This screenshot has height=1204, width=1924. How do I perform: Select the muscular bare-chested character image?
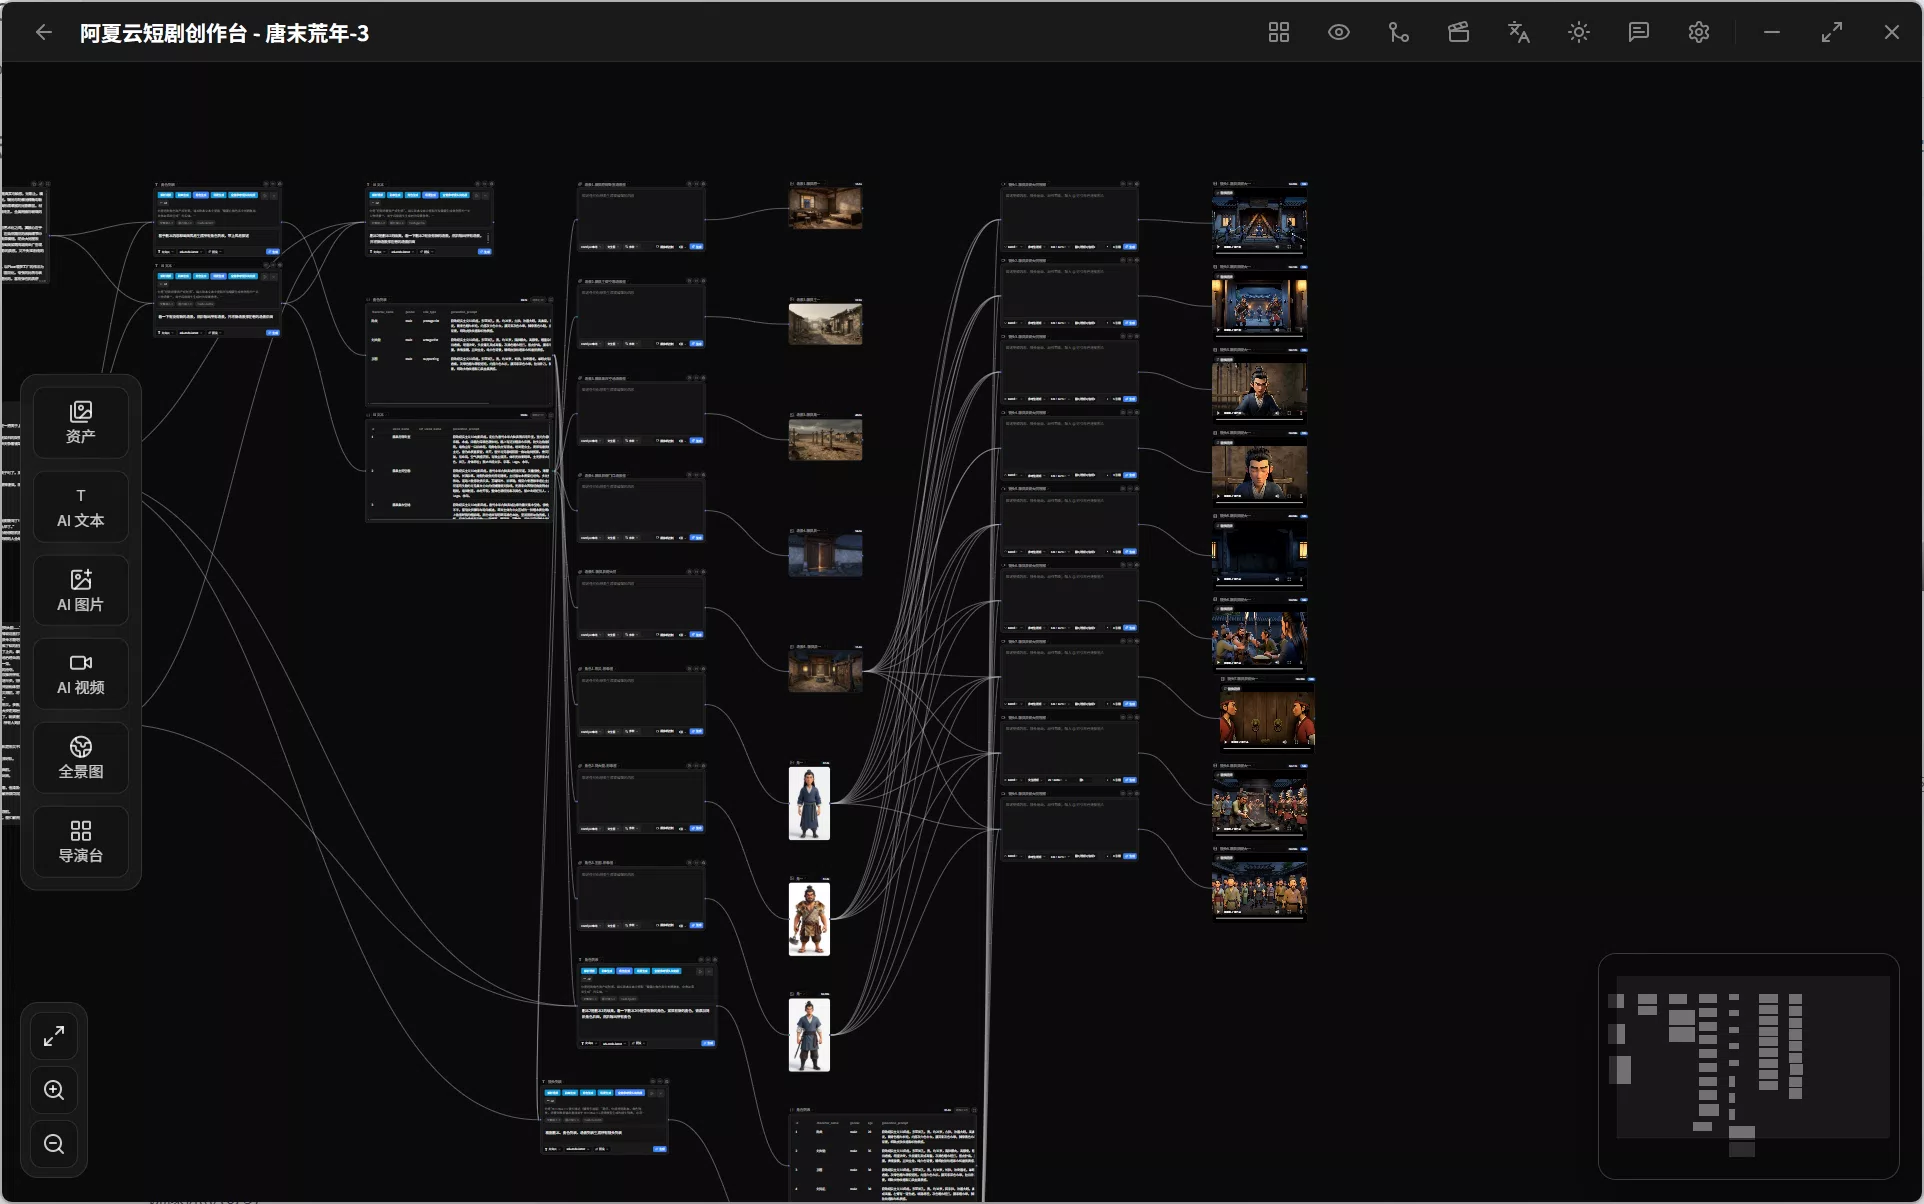809,919
